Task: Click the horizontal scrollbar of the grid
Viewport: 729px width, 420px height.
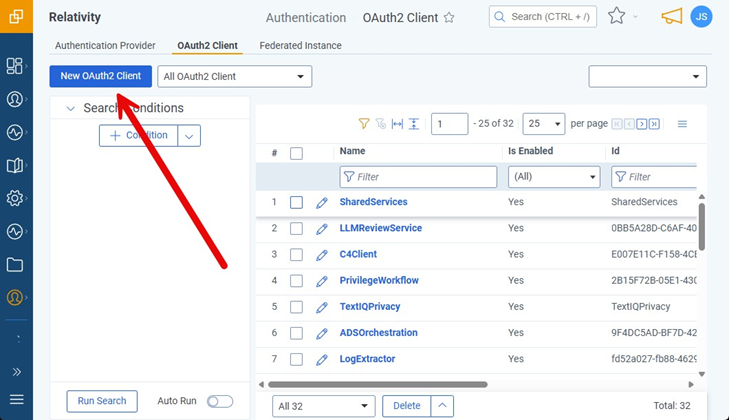Action: point(378,385)
